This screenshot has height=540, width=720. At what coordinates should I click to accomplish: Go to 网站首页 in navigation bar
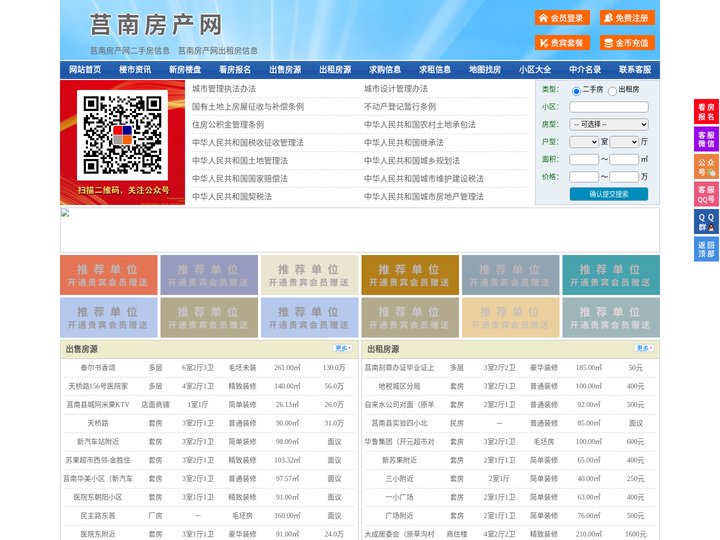pos(85,70)
